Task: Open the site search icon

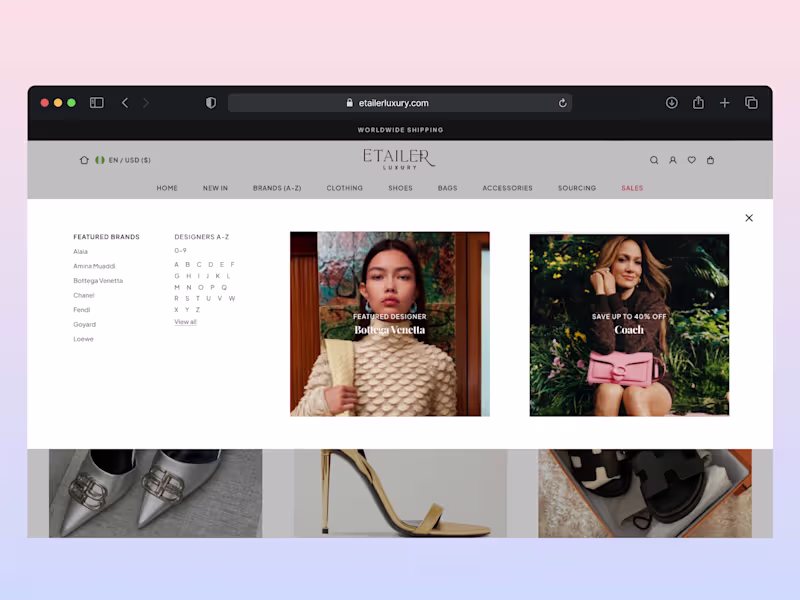Action: pyautogui.click(x=654, y=160)
